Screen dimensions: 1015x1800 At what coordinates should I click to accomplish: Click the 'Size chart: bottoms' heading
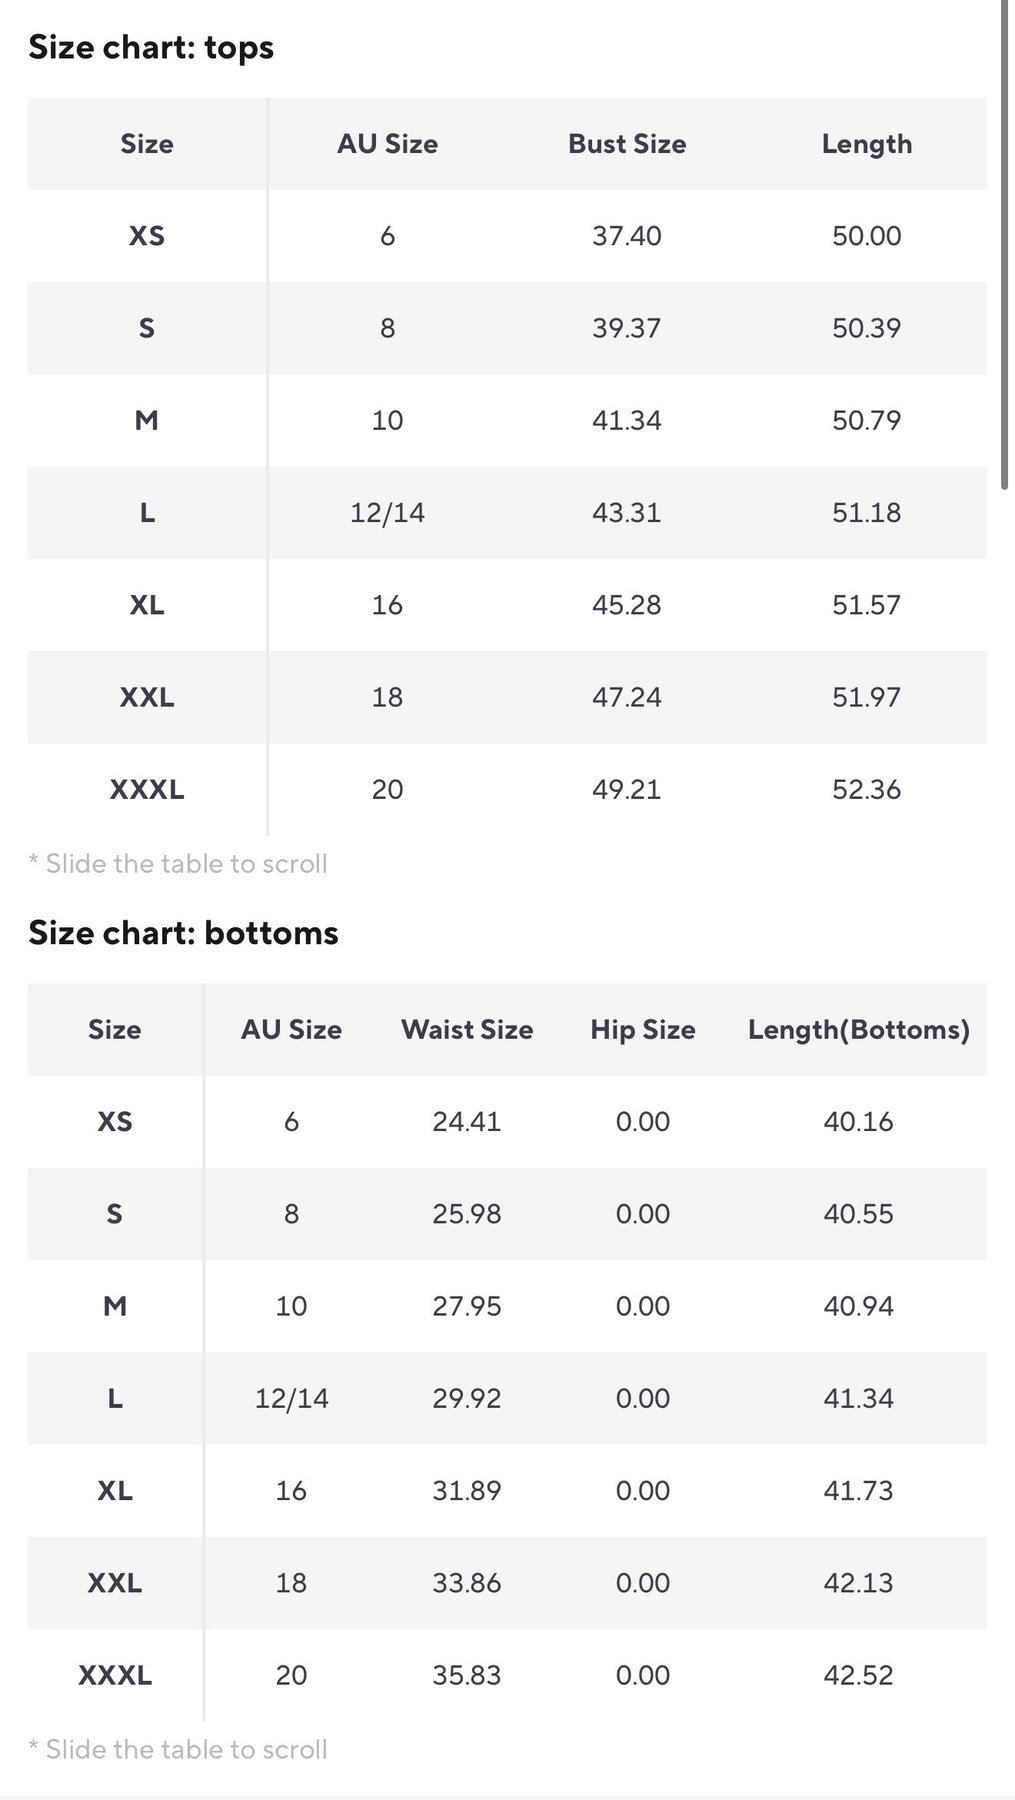point(183,933)
